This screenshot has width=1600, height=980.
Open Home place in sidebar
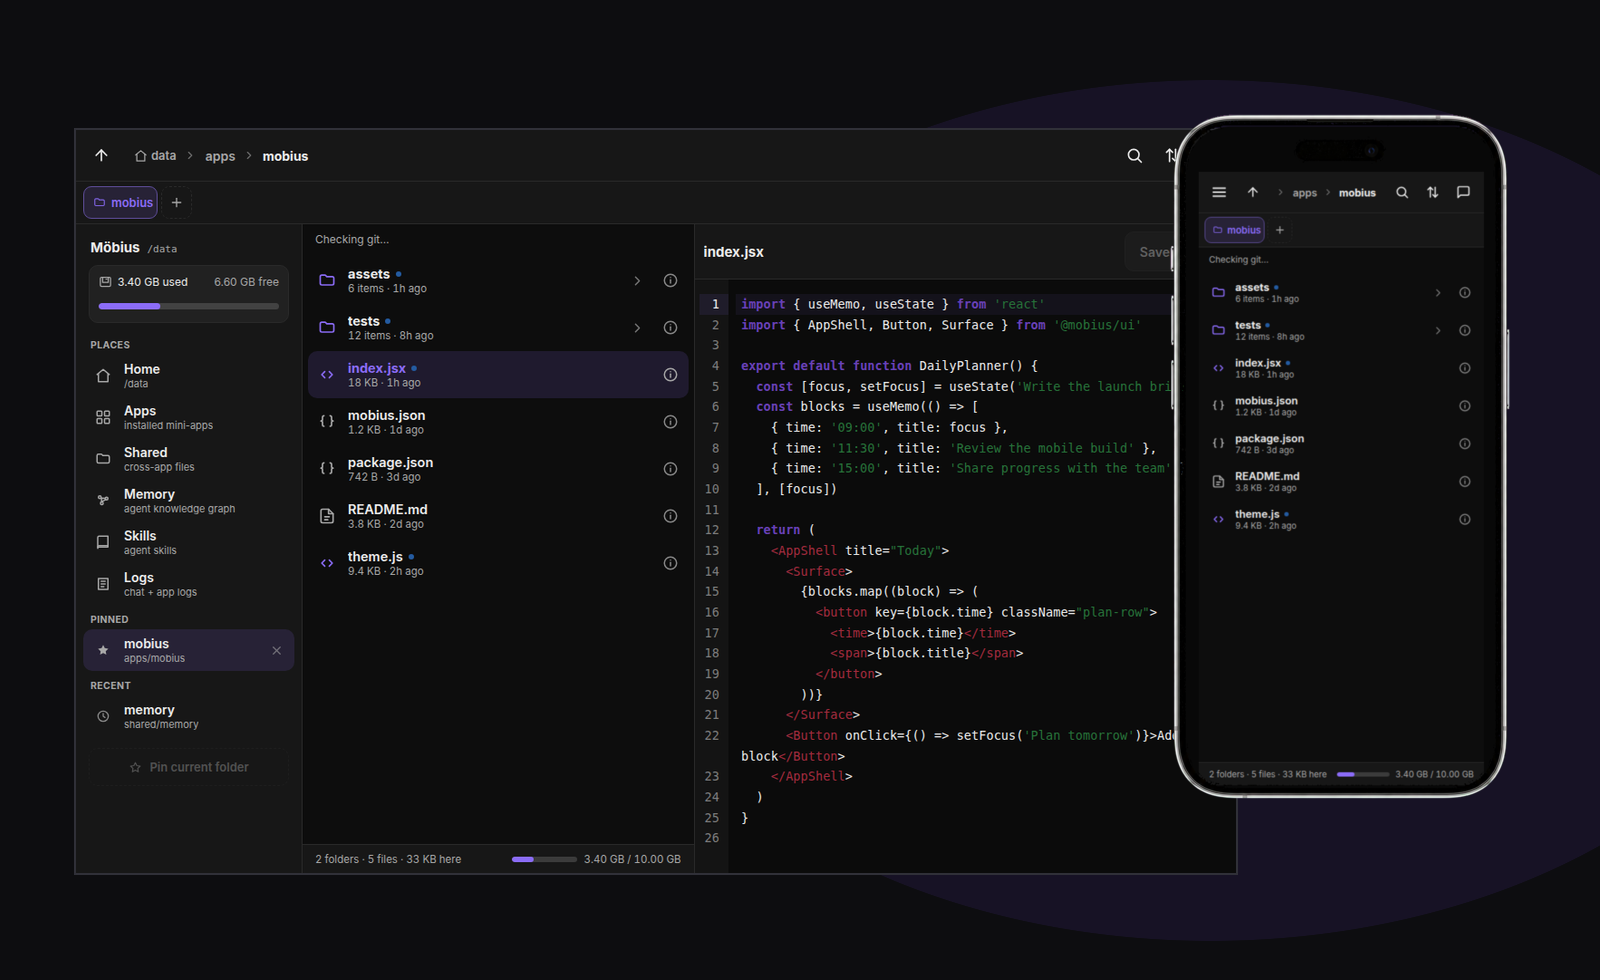(188, 376)
